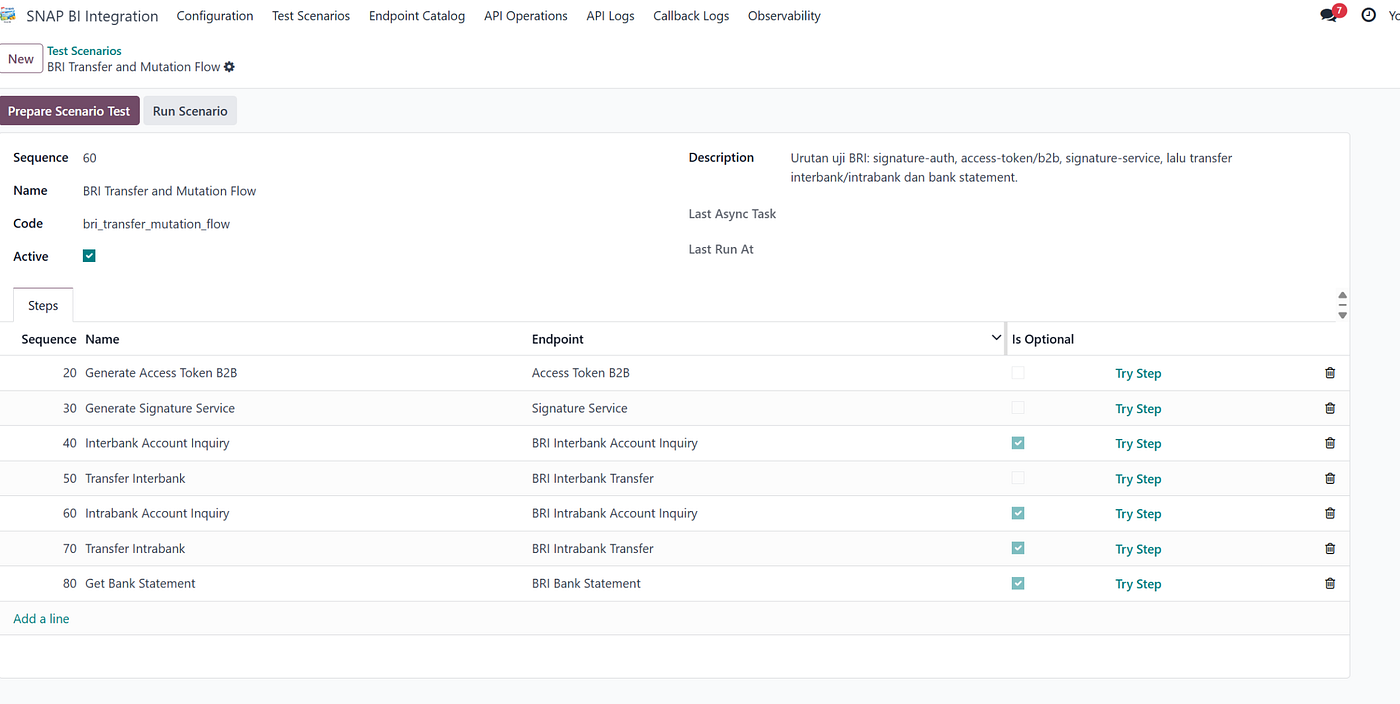Image resolution: width=1400 pixels, height=704 pixels.
Task: Click the scroll down arrow at right edge
Action: point(1342,314)
